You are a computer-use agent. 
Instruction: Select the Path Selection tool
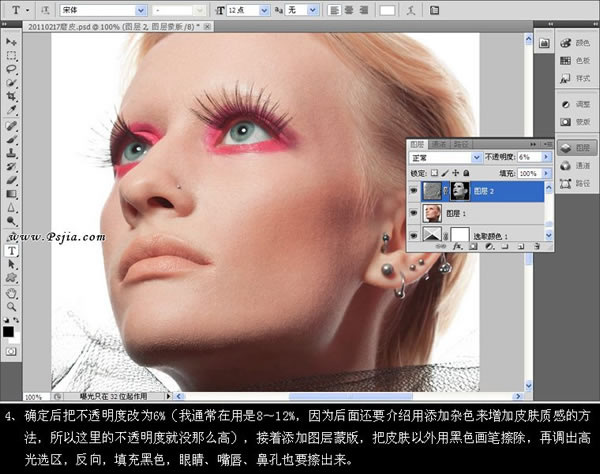[11, 264]
